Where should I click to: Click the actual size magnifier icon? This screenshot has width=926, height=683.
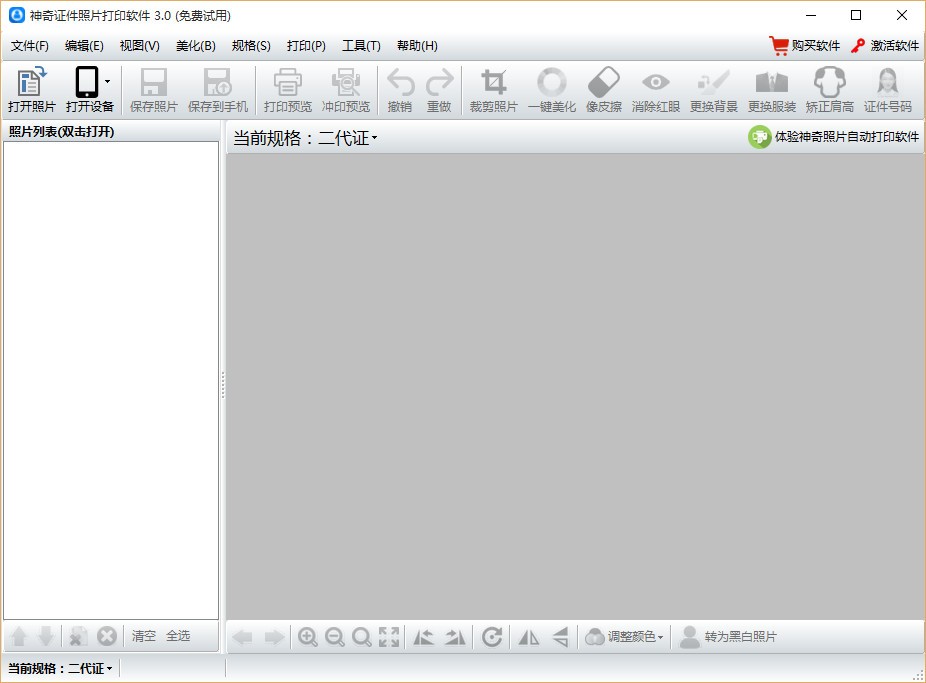coord(361,637)
